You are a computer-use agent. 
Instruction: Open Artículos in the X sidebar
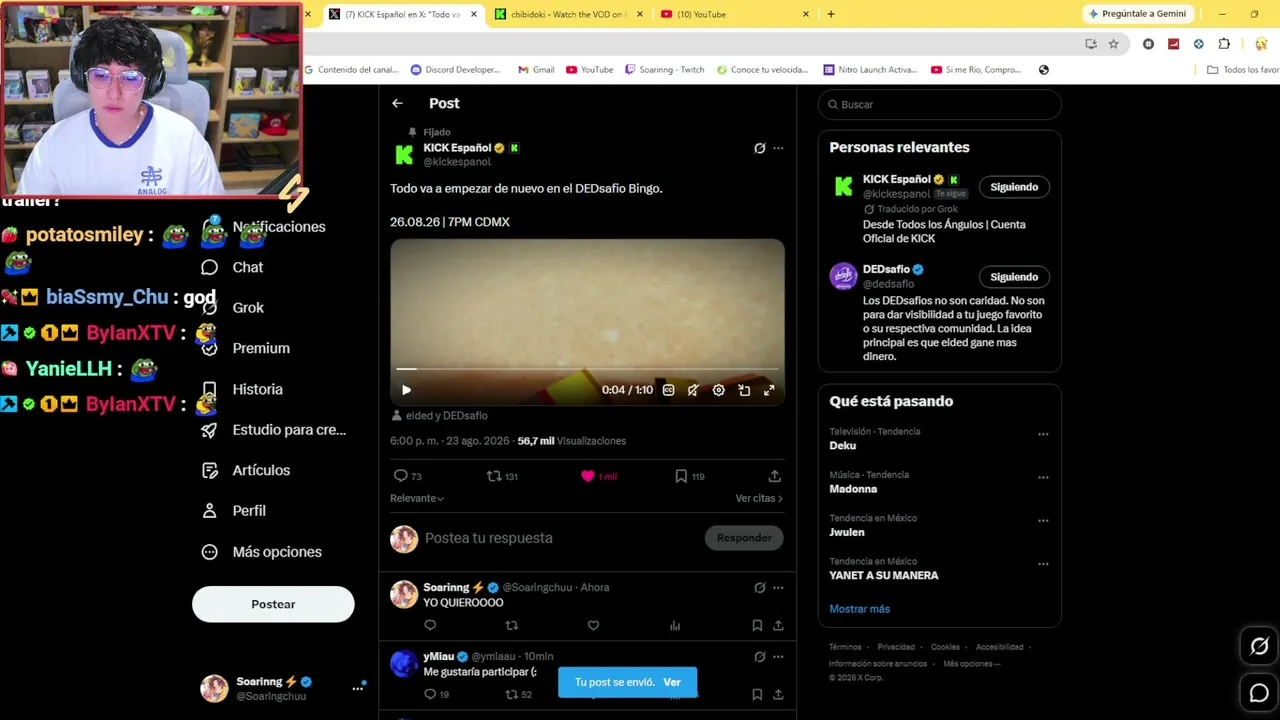coord(246,470)
